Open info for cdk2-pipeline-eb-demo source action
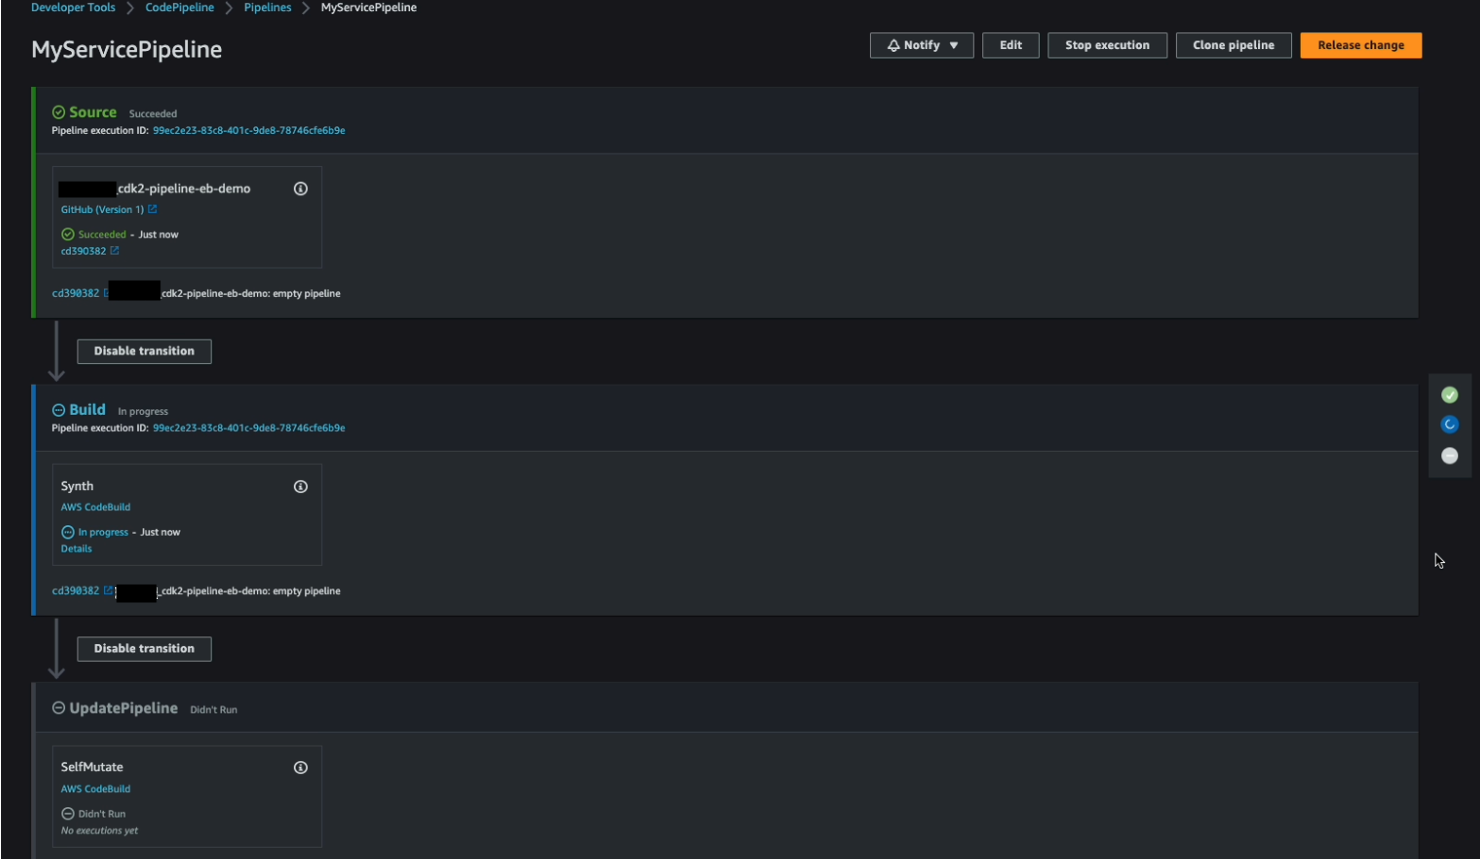The image size is (1482, 863). (x=300, y=189)
